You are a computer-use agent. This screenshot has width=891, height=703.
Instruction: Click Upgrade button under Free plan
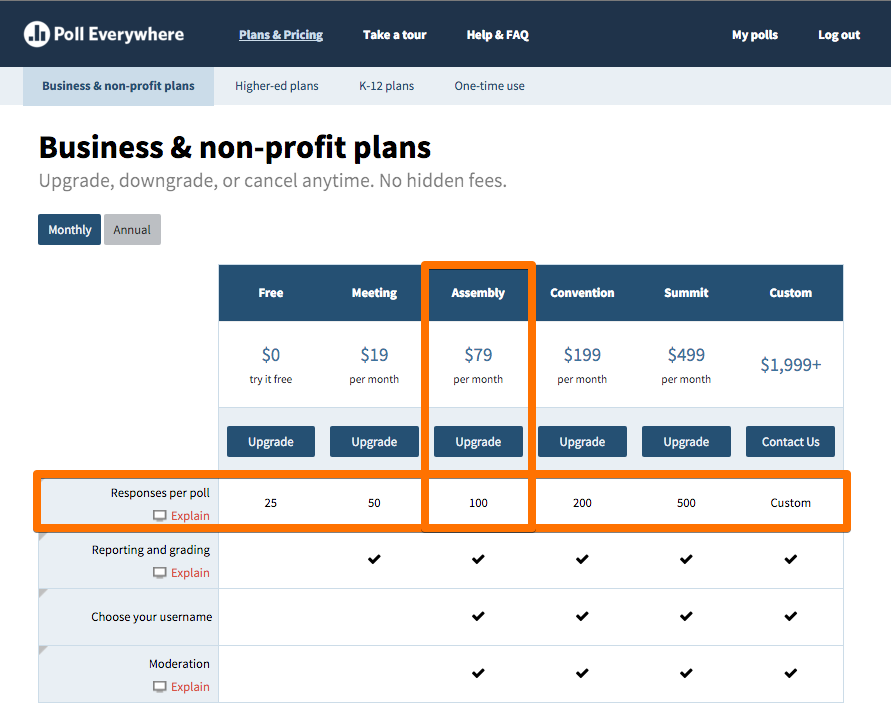pyautogui.click(x=270, y=442)
